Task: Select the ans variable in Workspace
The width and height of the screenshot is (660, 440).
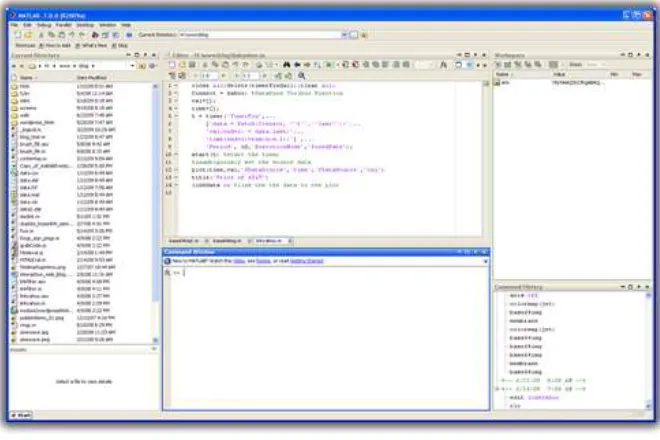Action: click(x=503, y=83)
